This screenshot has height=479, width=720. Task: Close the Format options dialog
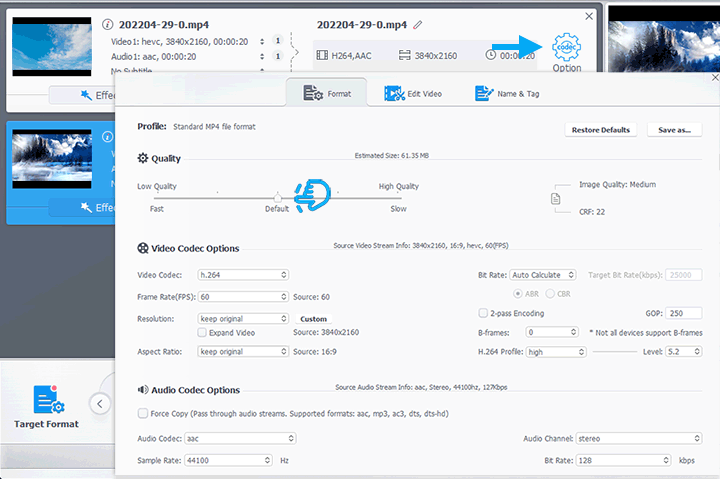click(x=715, y=77)
